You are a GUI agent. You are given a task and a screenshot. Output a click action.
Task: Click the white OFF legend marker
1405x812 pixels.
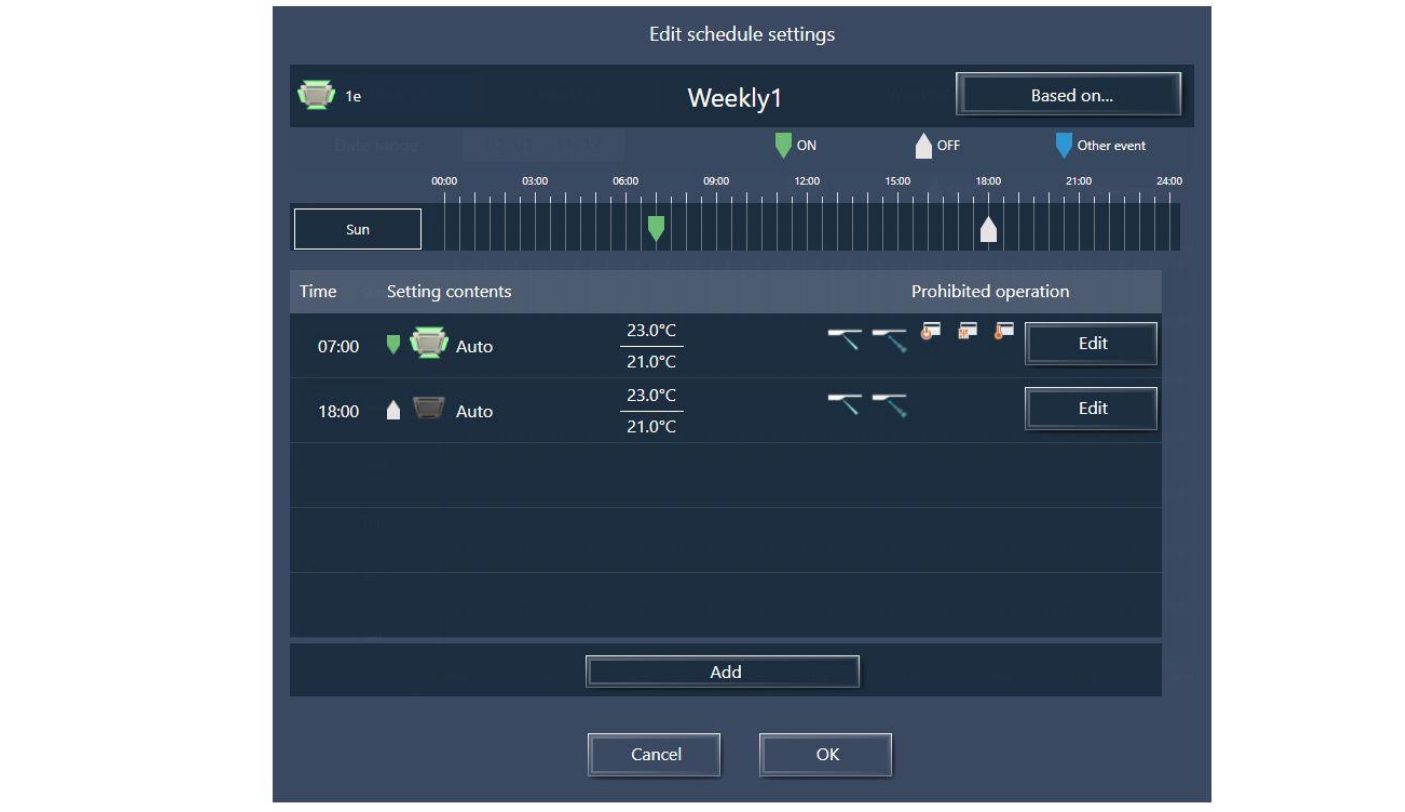[x=923, y=146]
